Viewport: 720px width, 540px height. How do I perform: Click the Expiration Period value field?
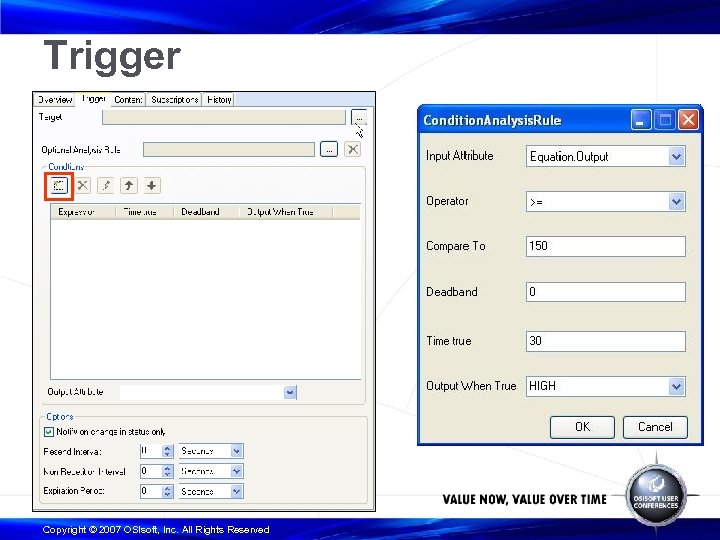tap(151, 491)
